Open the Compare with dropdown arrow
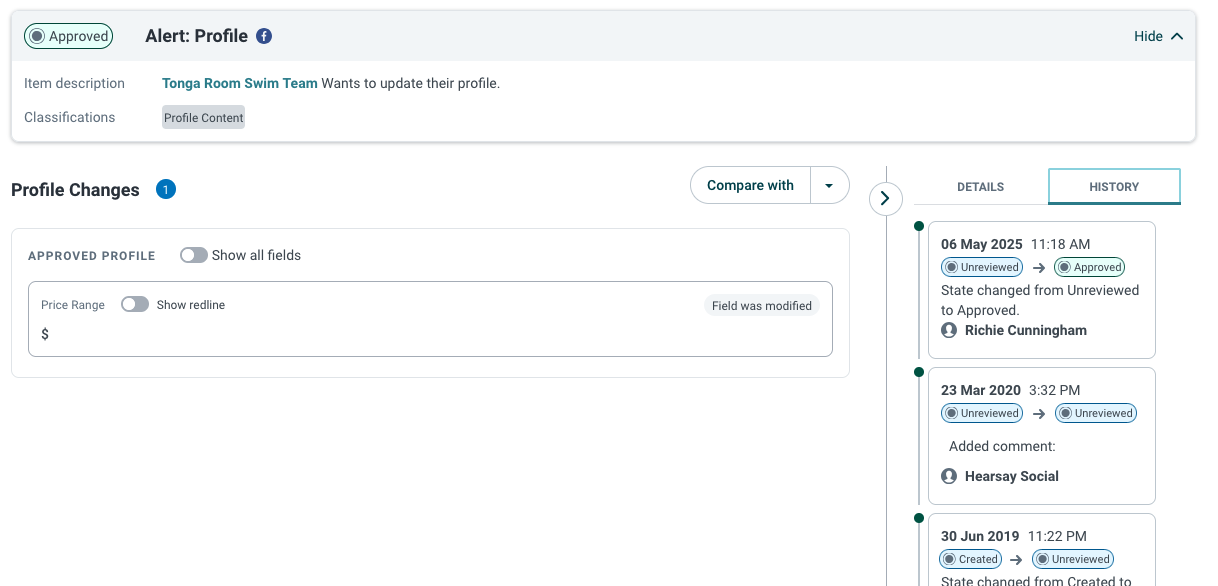 [829, 185]
